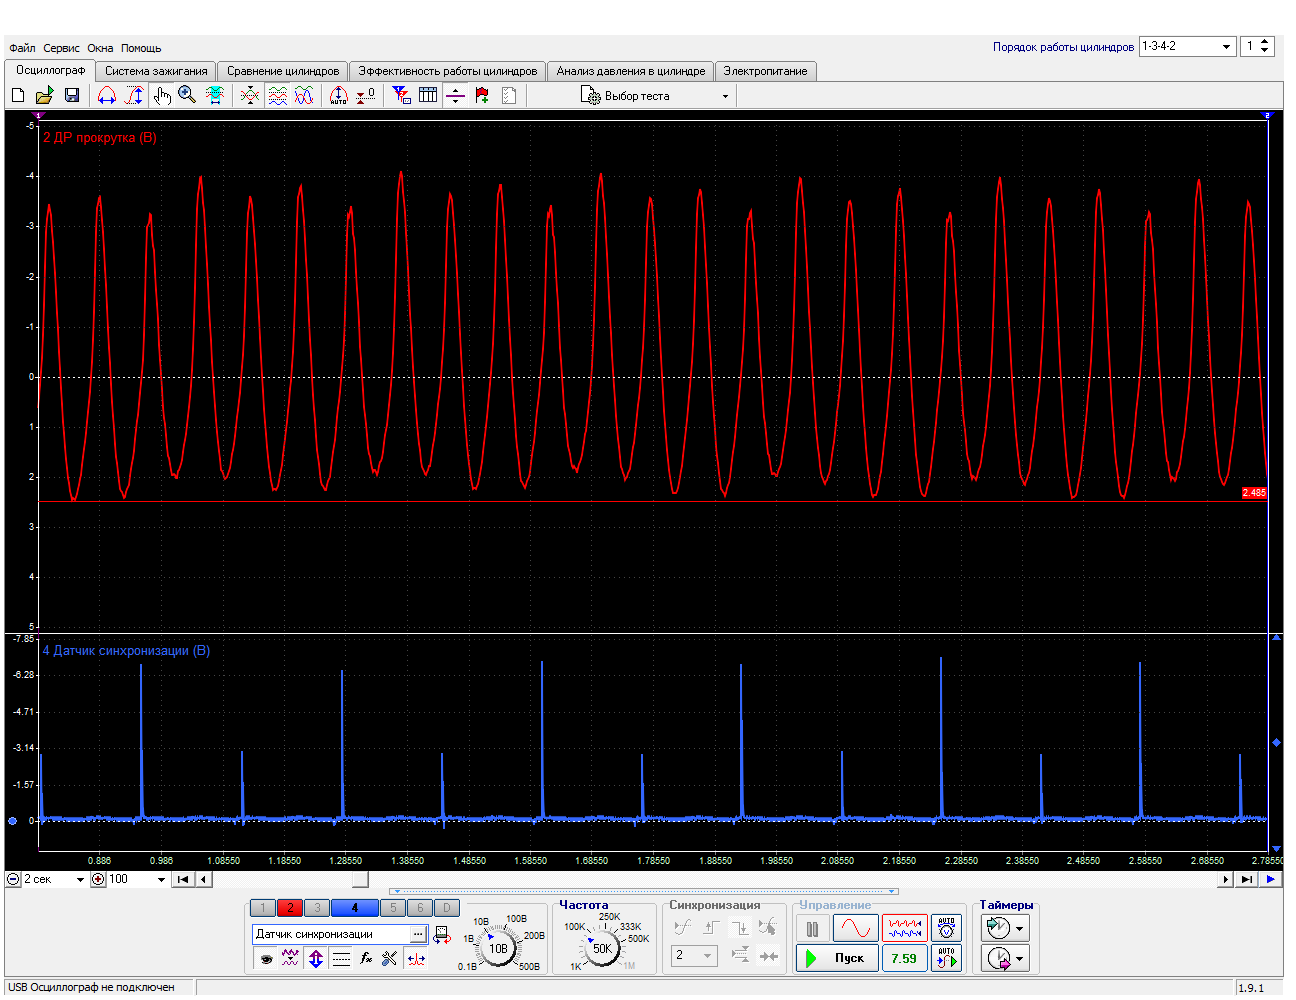The width and height of the screenshot is (1296, 1000).
Task: Click the auto-scale icon in the toolbar
Action: click(339, 96)
